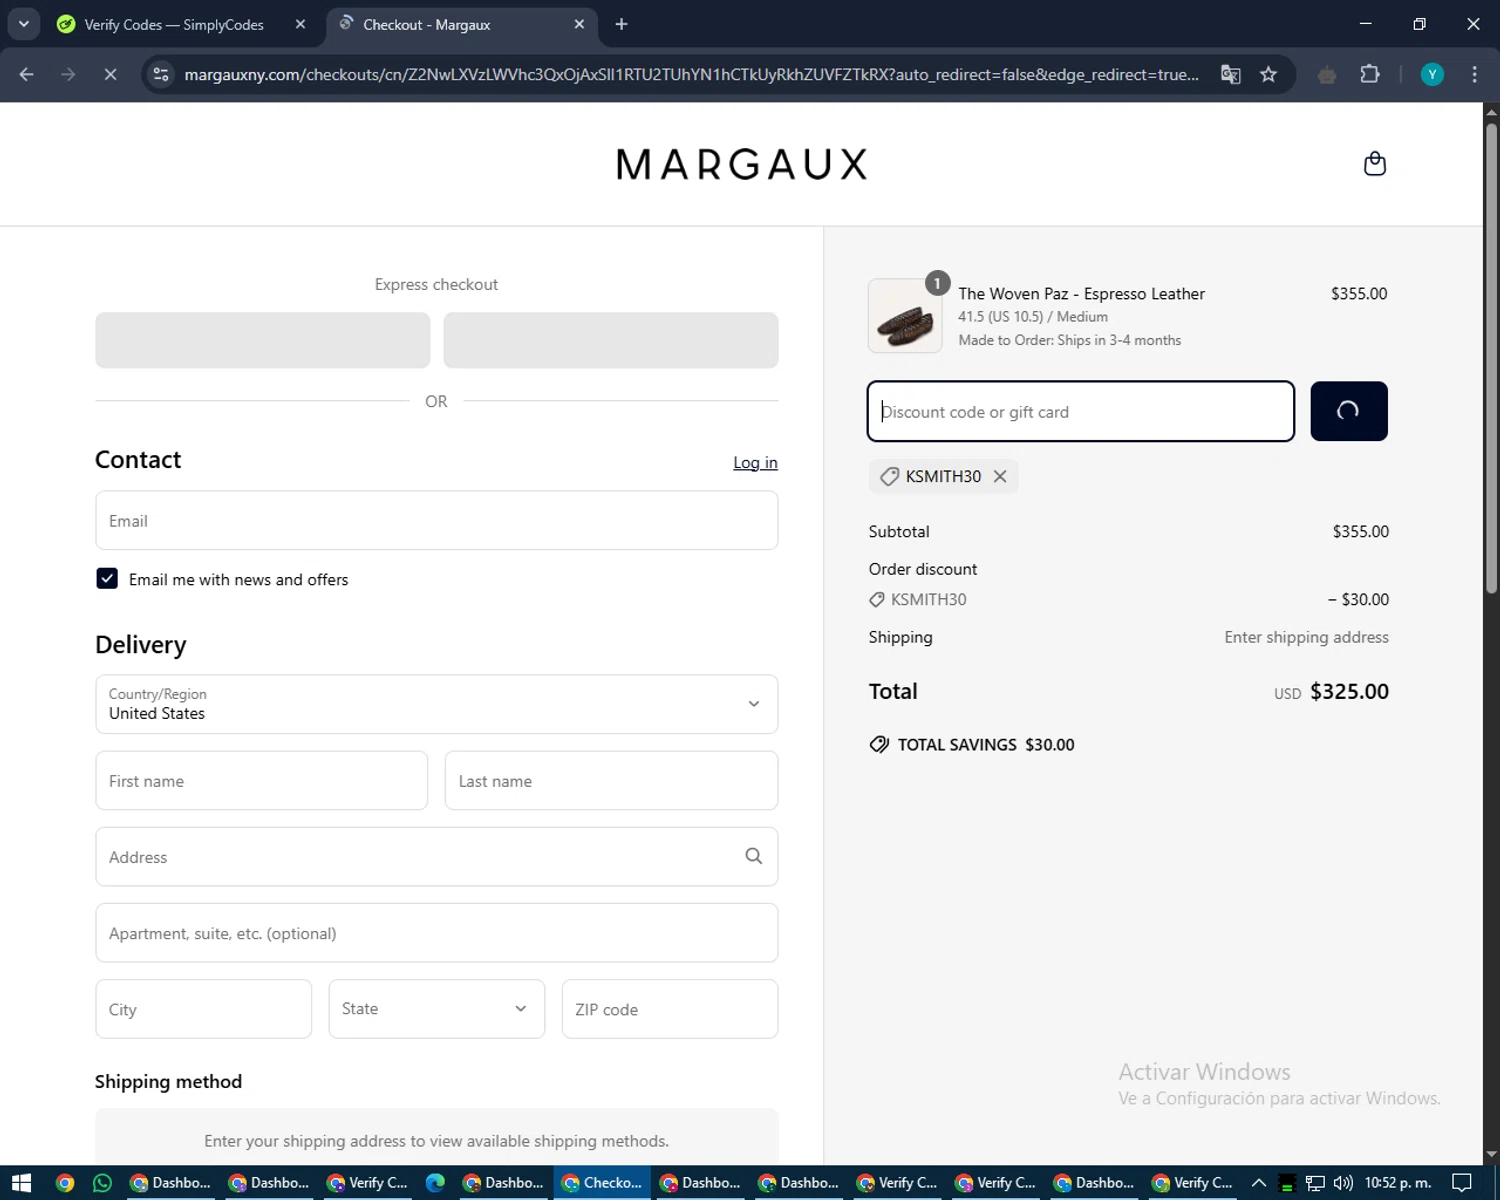The image size is (1500, 1200).
Task: Click the taskbar clock 10:52 p. m.
Action: pos(1398,1183)
